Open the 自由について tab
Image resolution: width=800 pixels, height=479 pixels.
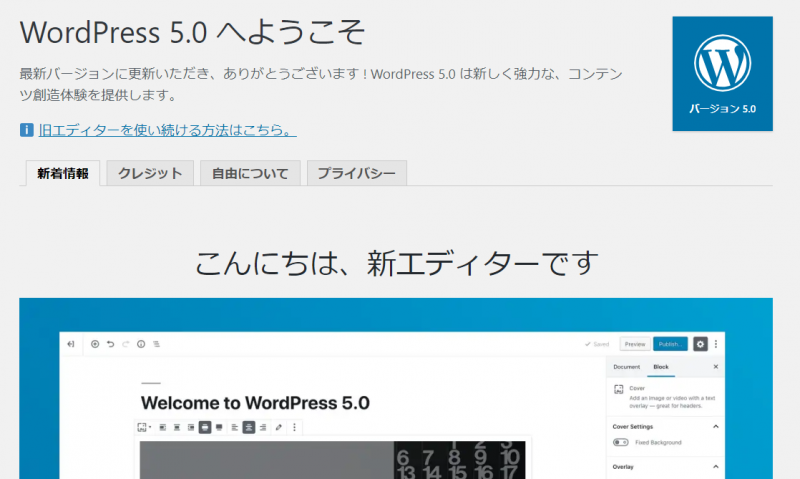250,173
